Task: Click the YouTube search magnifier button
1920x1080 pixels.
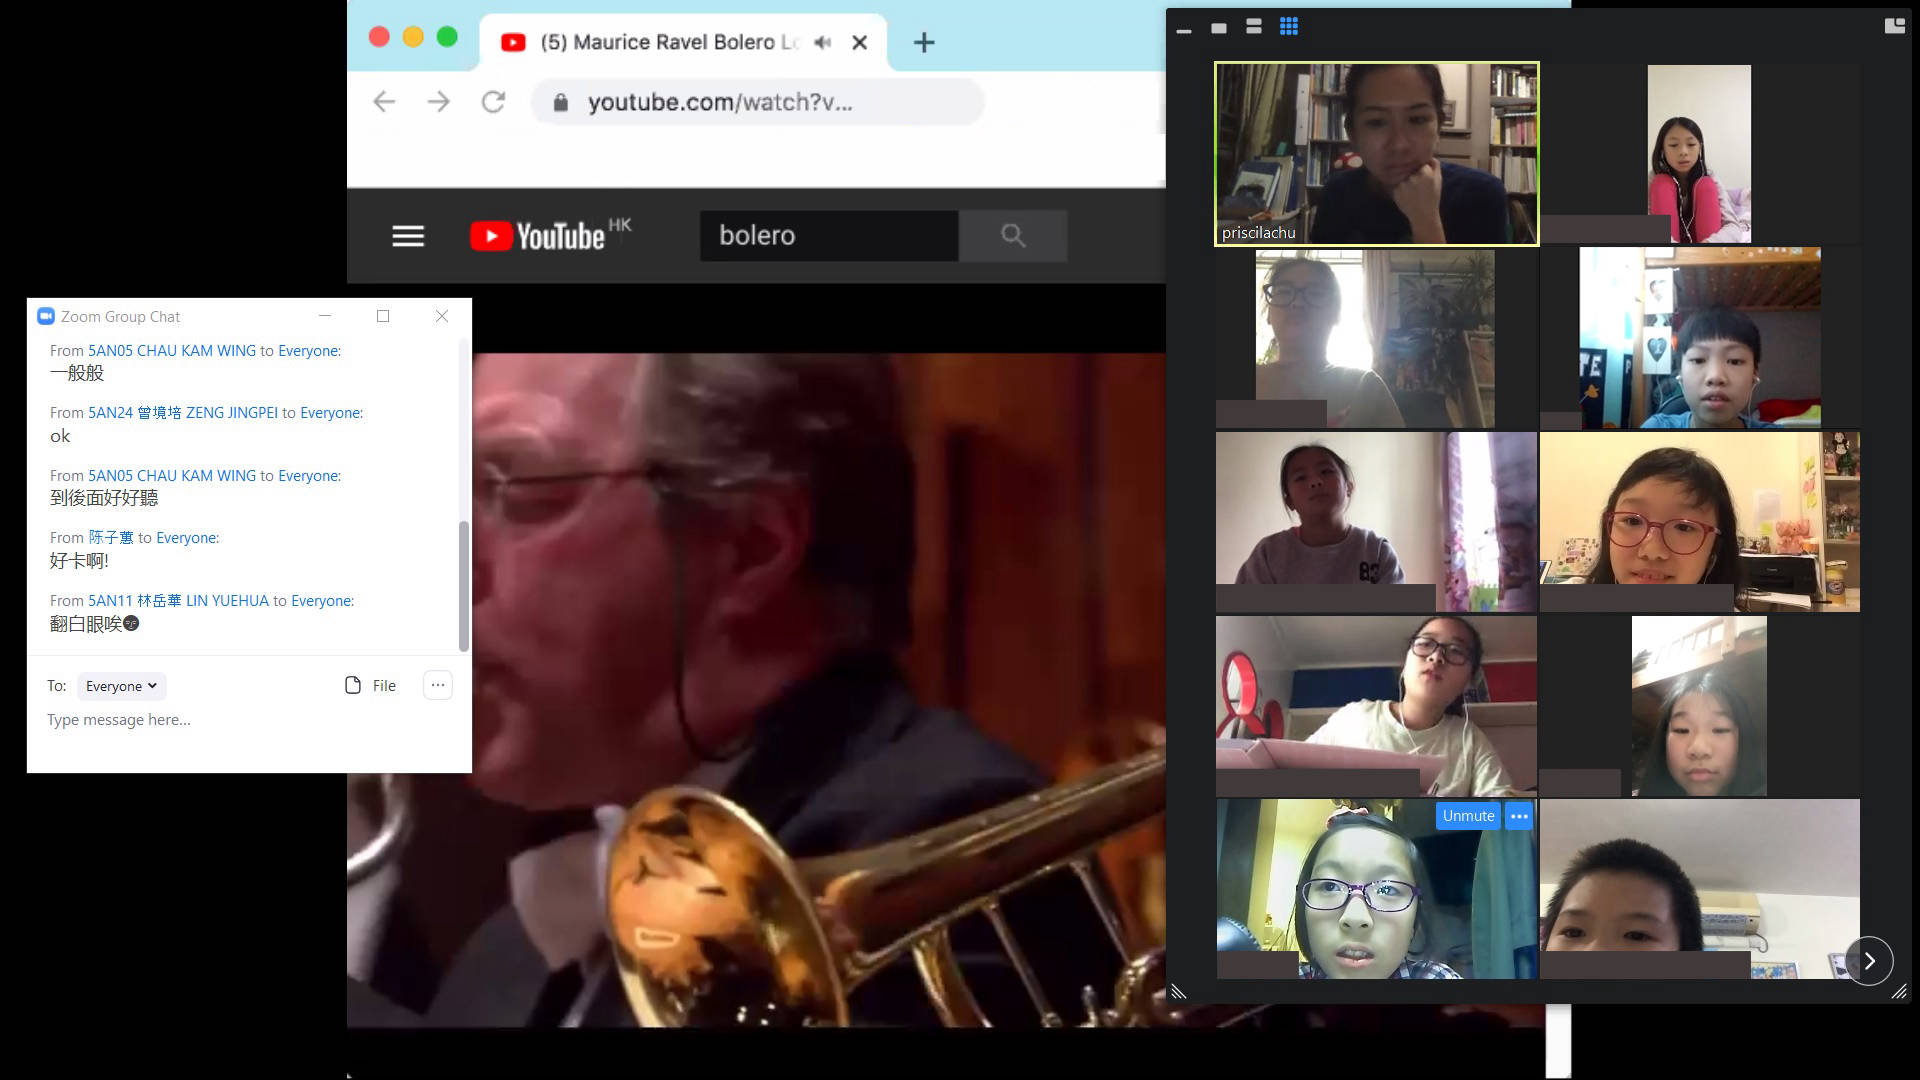Action: point(1013,236)
